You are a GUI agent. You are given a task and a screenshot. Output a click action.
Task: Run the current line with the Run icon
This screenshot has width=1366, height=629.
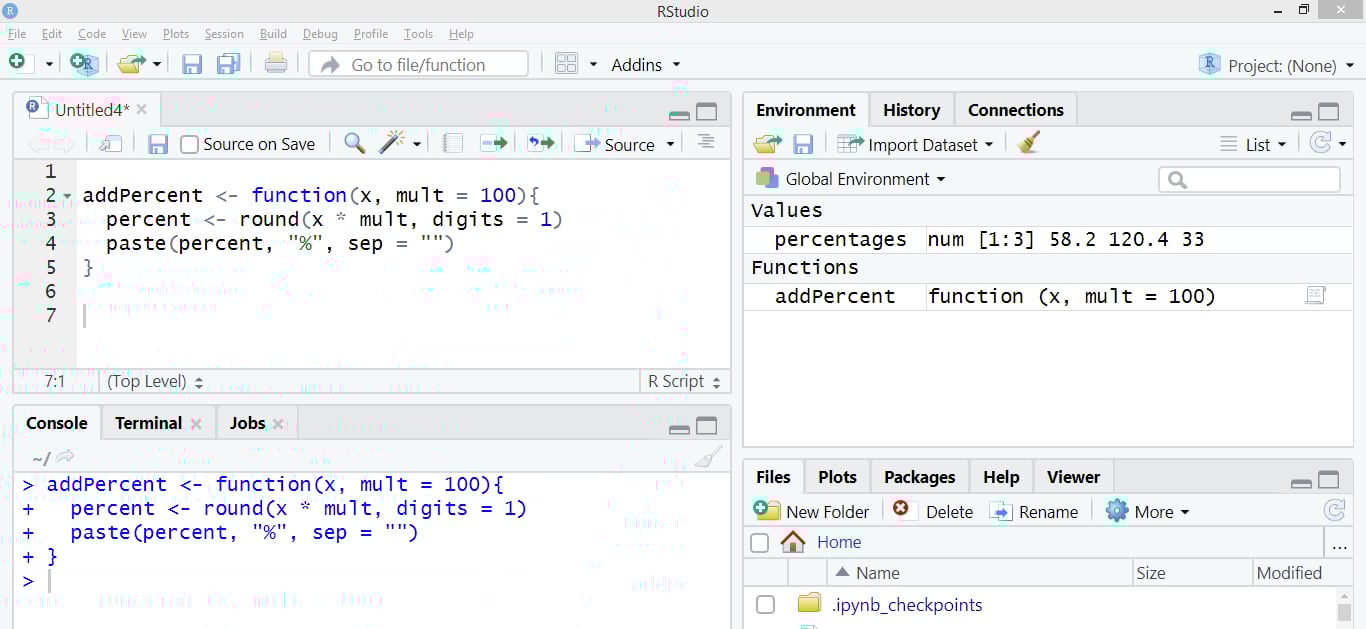(494, 143)
